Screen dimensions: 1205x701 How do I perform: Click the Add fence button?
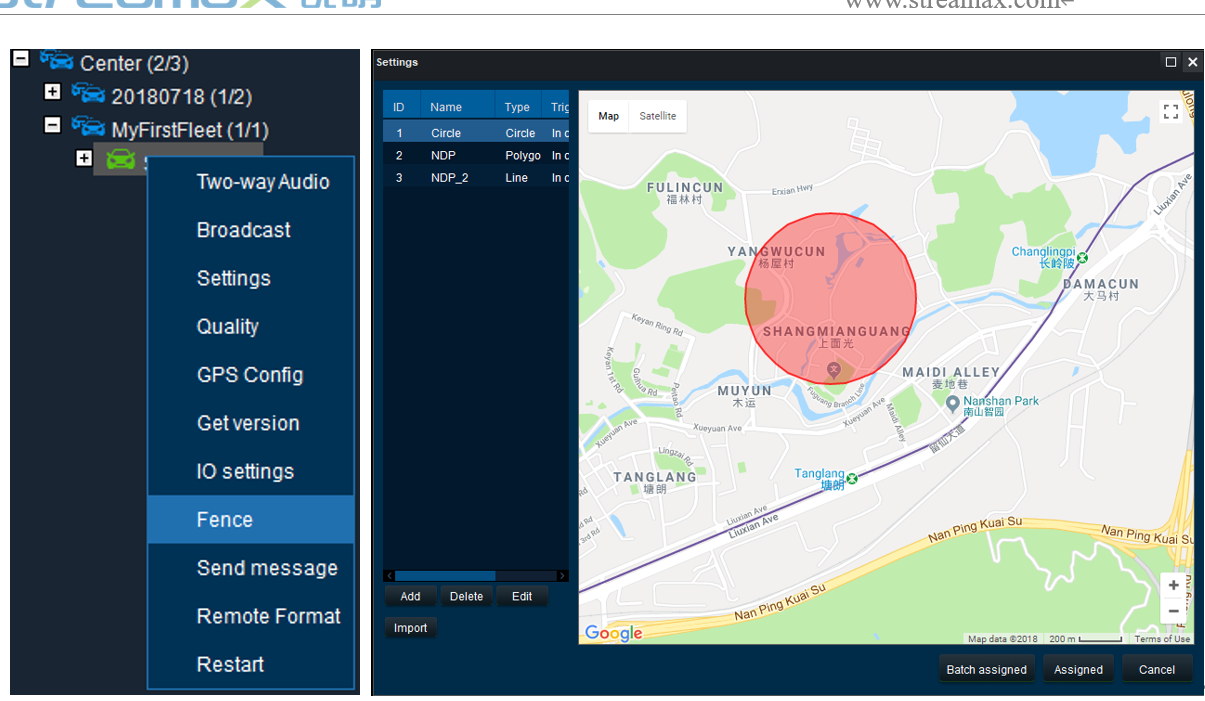click(x=410, y=596)
